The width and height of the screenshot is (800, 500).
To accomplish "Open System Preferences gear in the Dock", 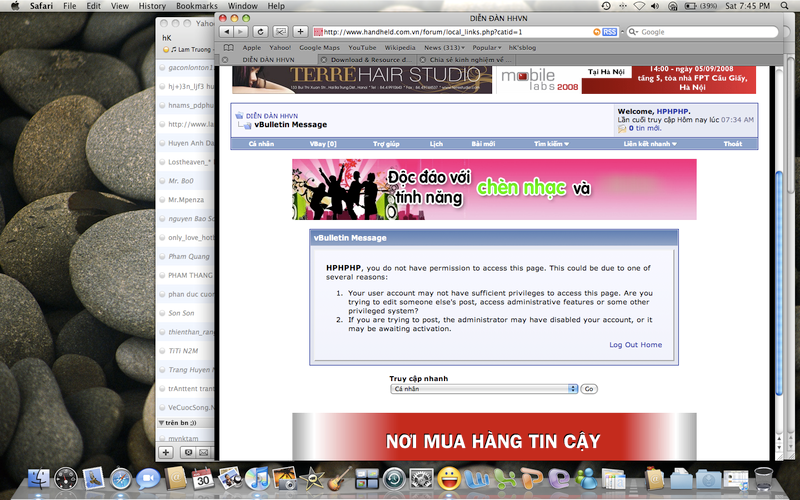I will pos(421,479).
